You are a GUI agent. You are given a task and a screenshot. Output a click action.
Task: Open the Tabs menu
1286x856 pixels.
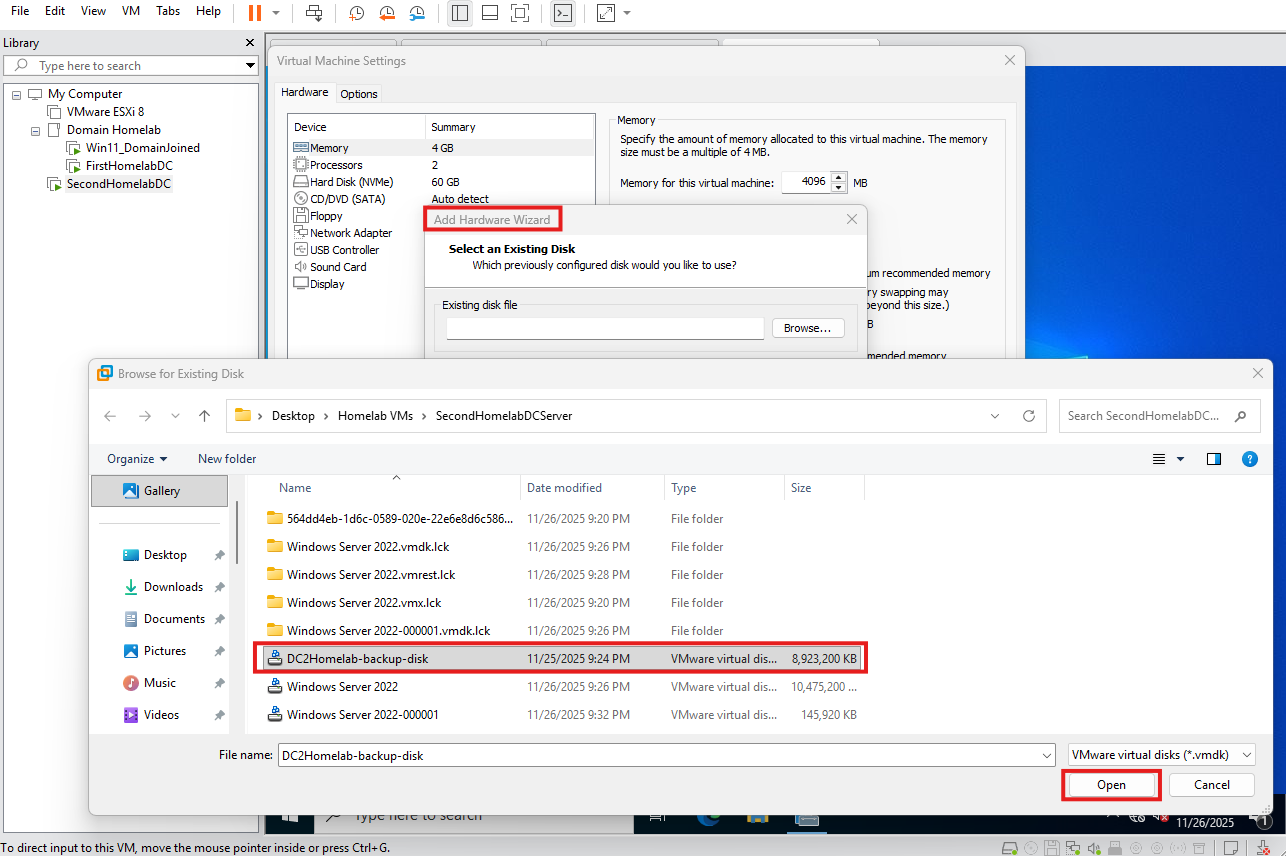coord(168,11)
